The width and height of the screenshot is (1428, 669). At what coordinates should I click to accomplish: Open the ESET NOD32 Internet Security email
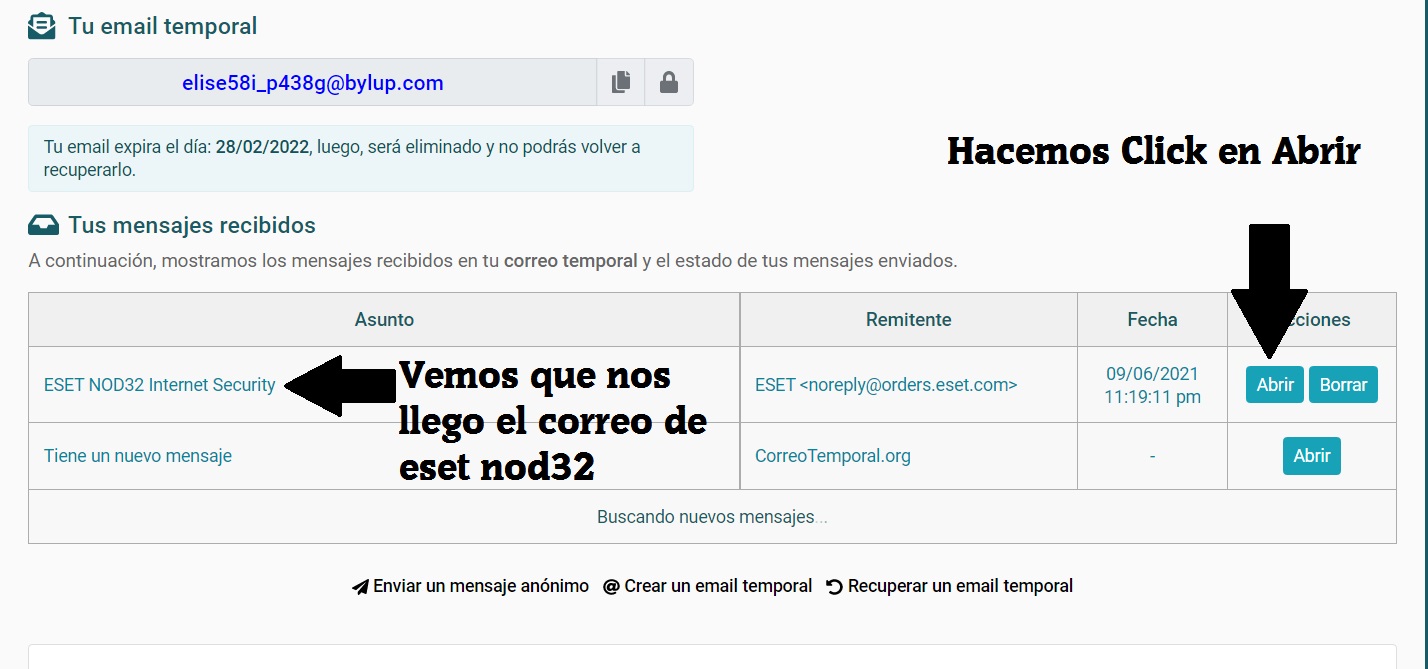[x=1274, y=384]
